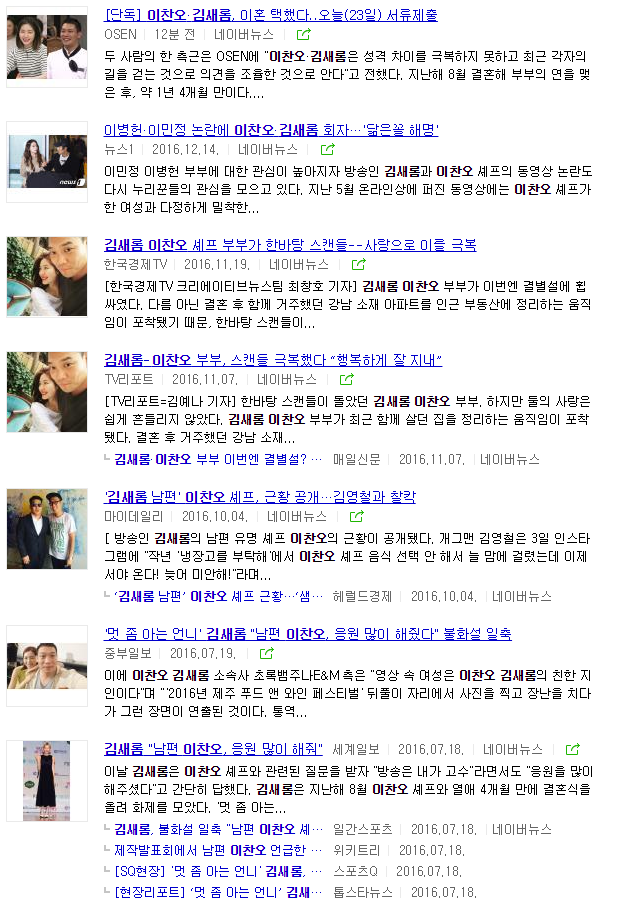
Task: Click share icon on 마이데일리 article
Action: point(357,516)
